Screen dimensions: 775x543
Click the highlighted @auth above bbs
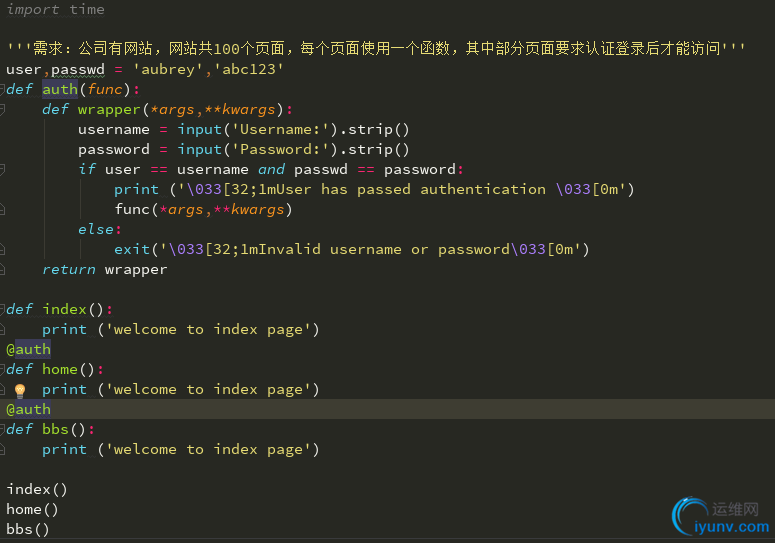click(x=29, y=409)
